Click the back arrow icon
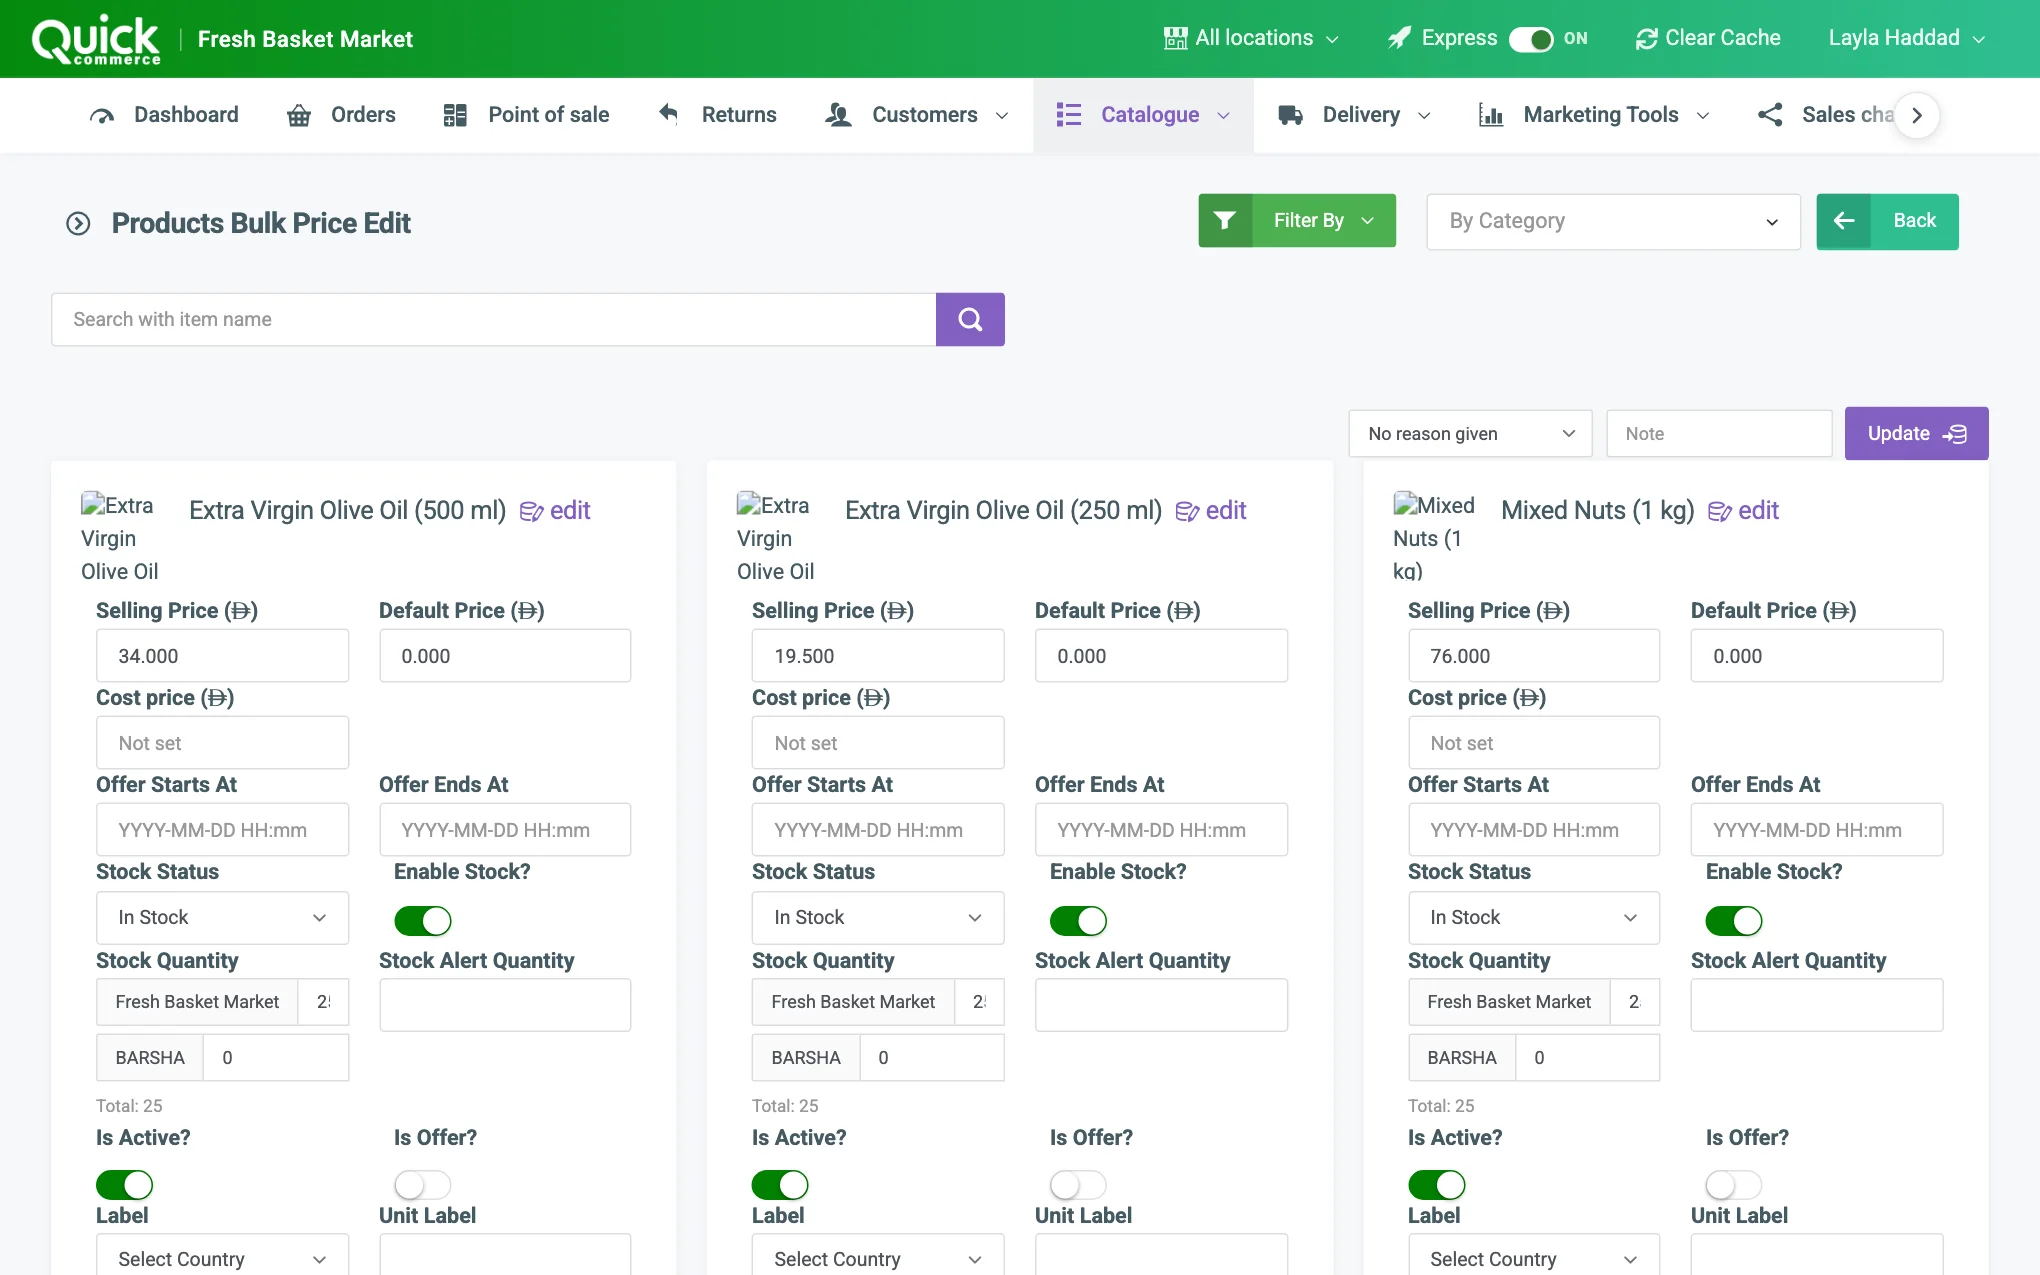2040x1275 pixels. click(x=1844, y=221)
